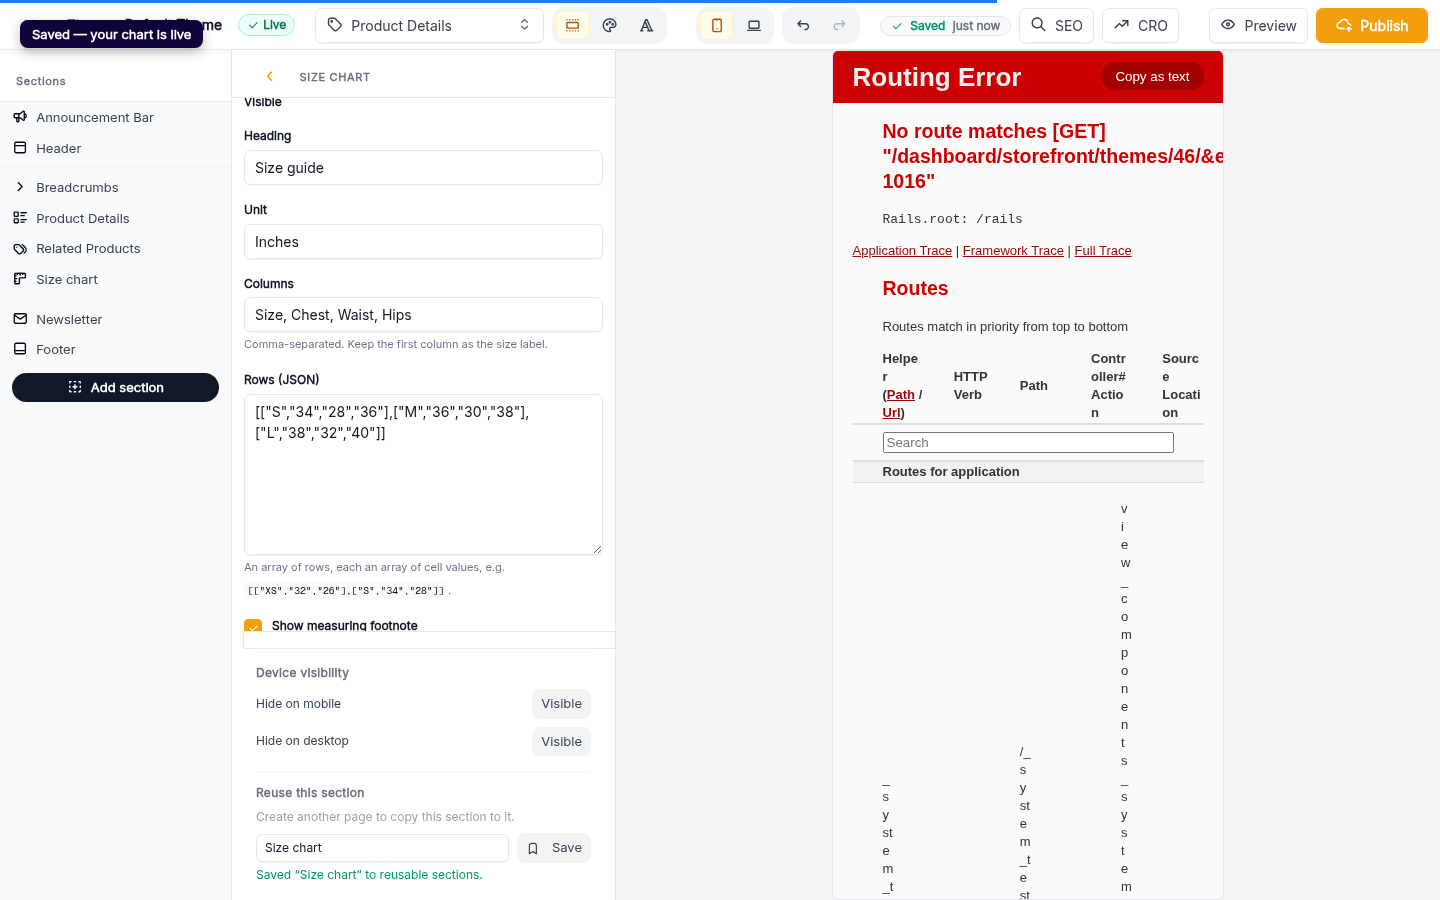
Task: Click Copy as text button
Action: click(1152, 77)
